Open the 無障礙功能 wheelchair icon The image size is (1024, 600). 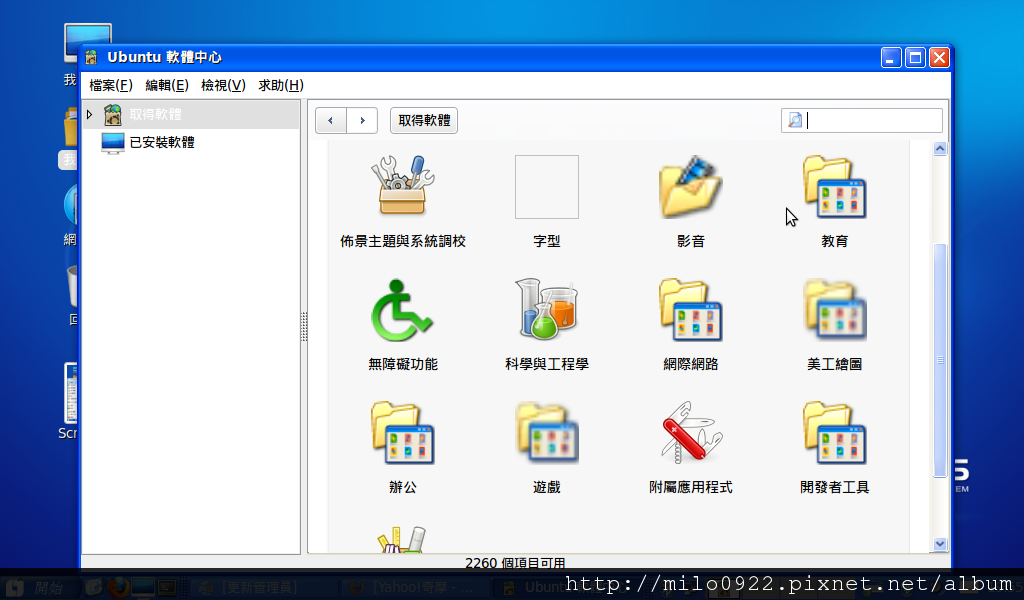coord(402,310)
